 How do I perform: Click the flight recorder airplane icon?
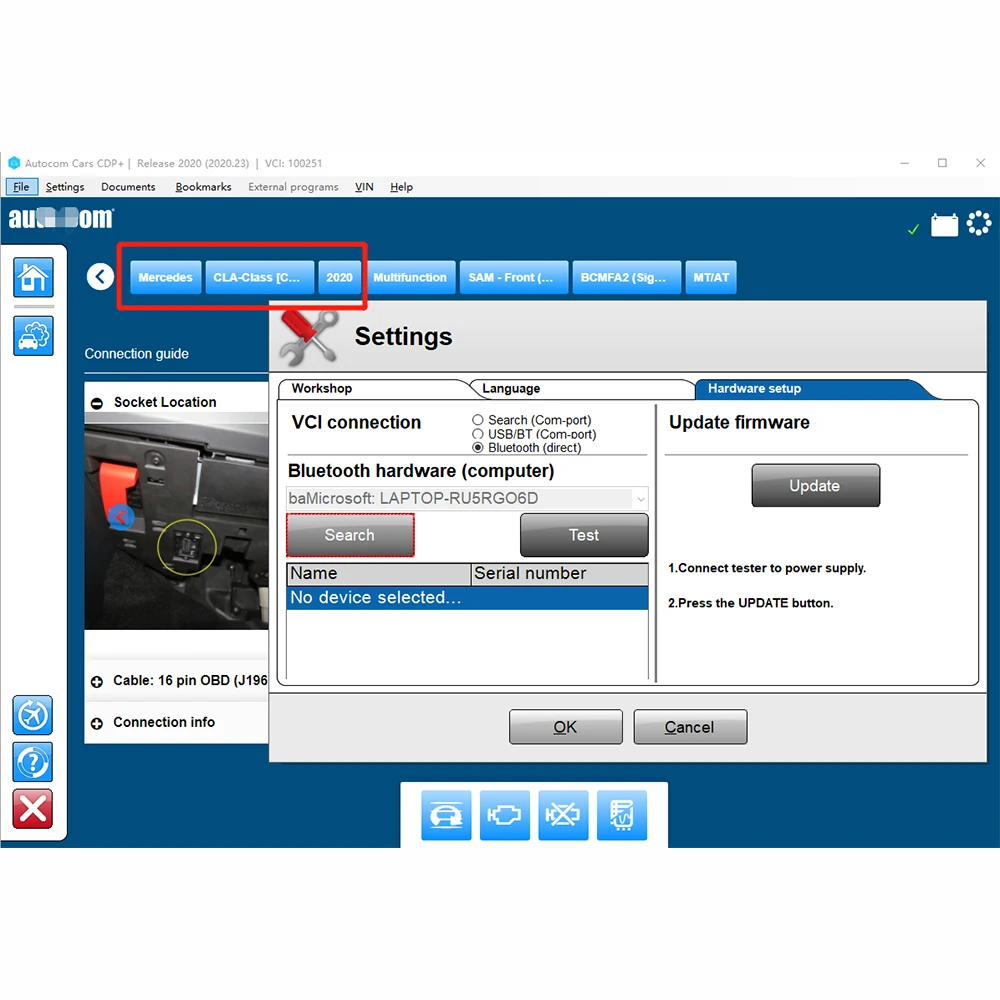click(33, 715)
